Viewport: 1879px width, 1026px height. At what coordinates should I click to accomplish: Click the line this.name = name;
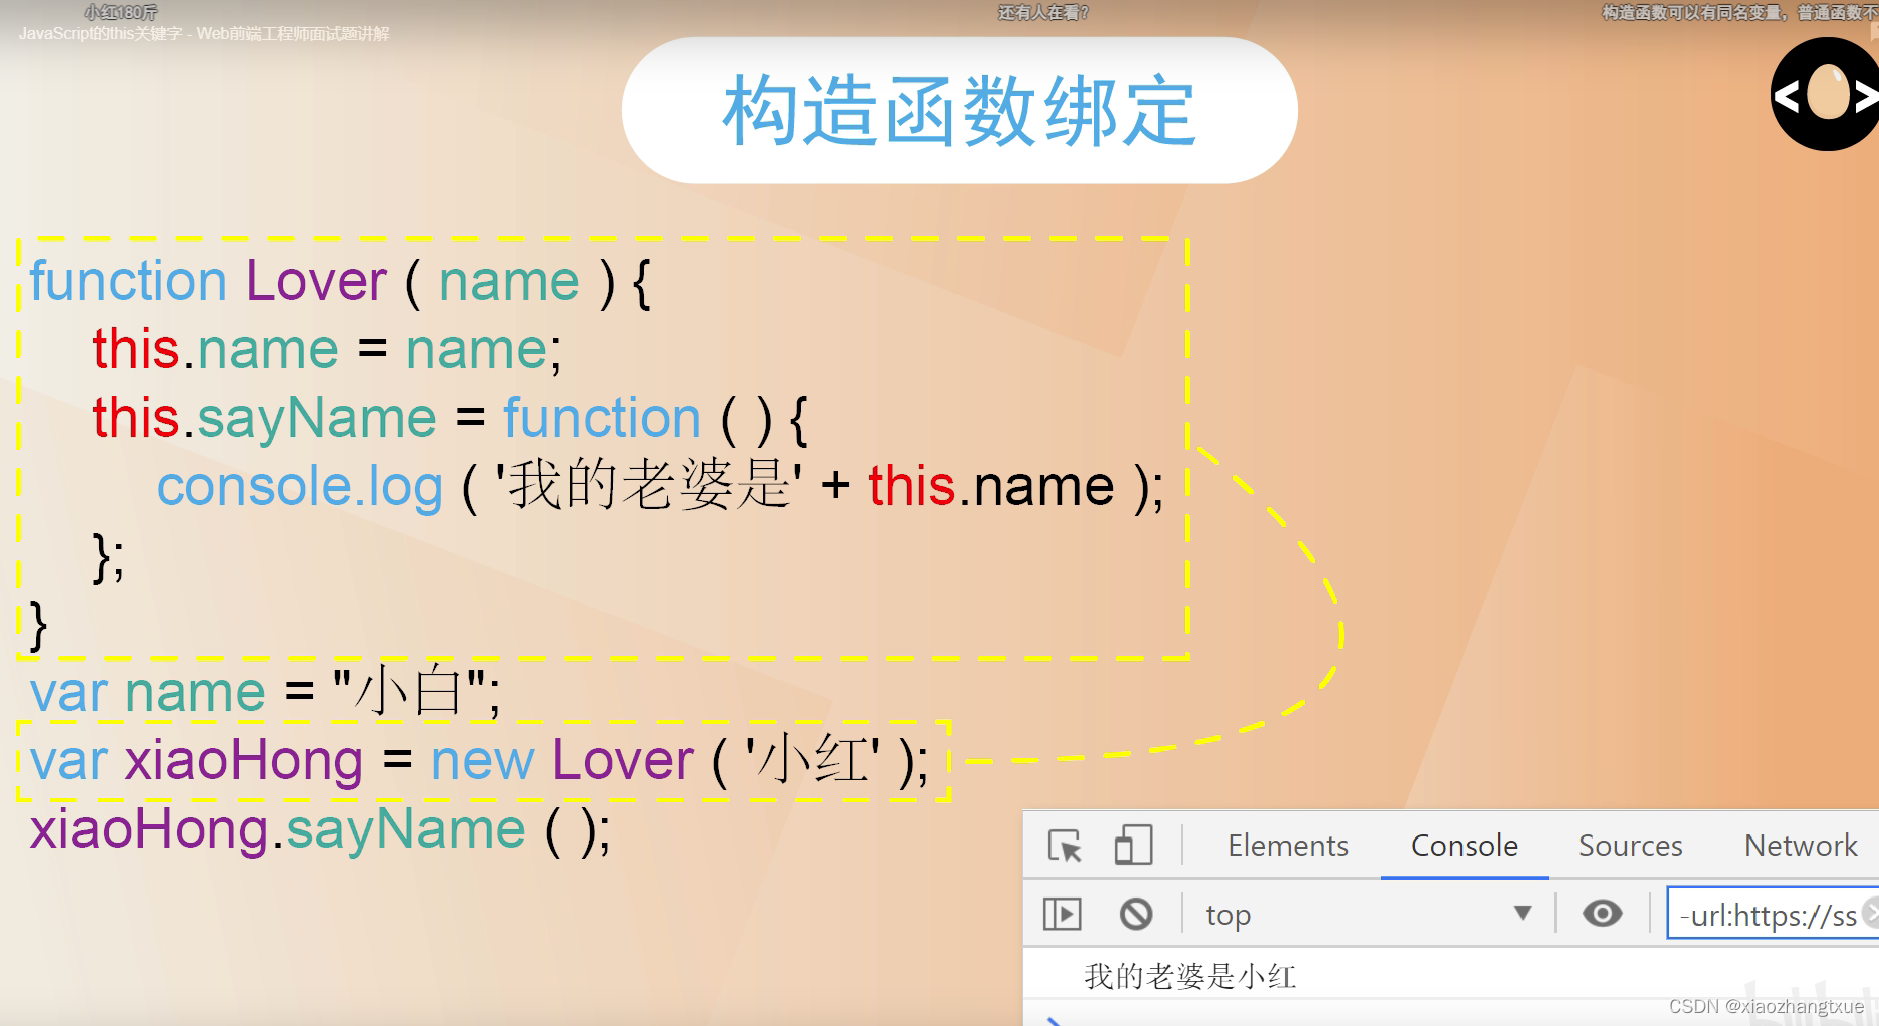pyautogui.click(x=327, y=349)
